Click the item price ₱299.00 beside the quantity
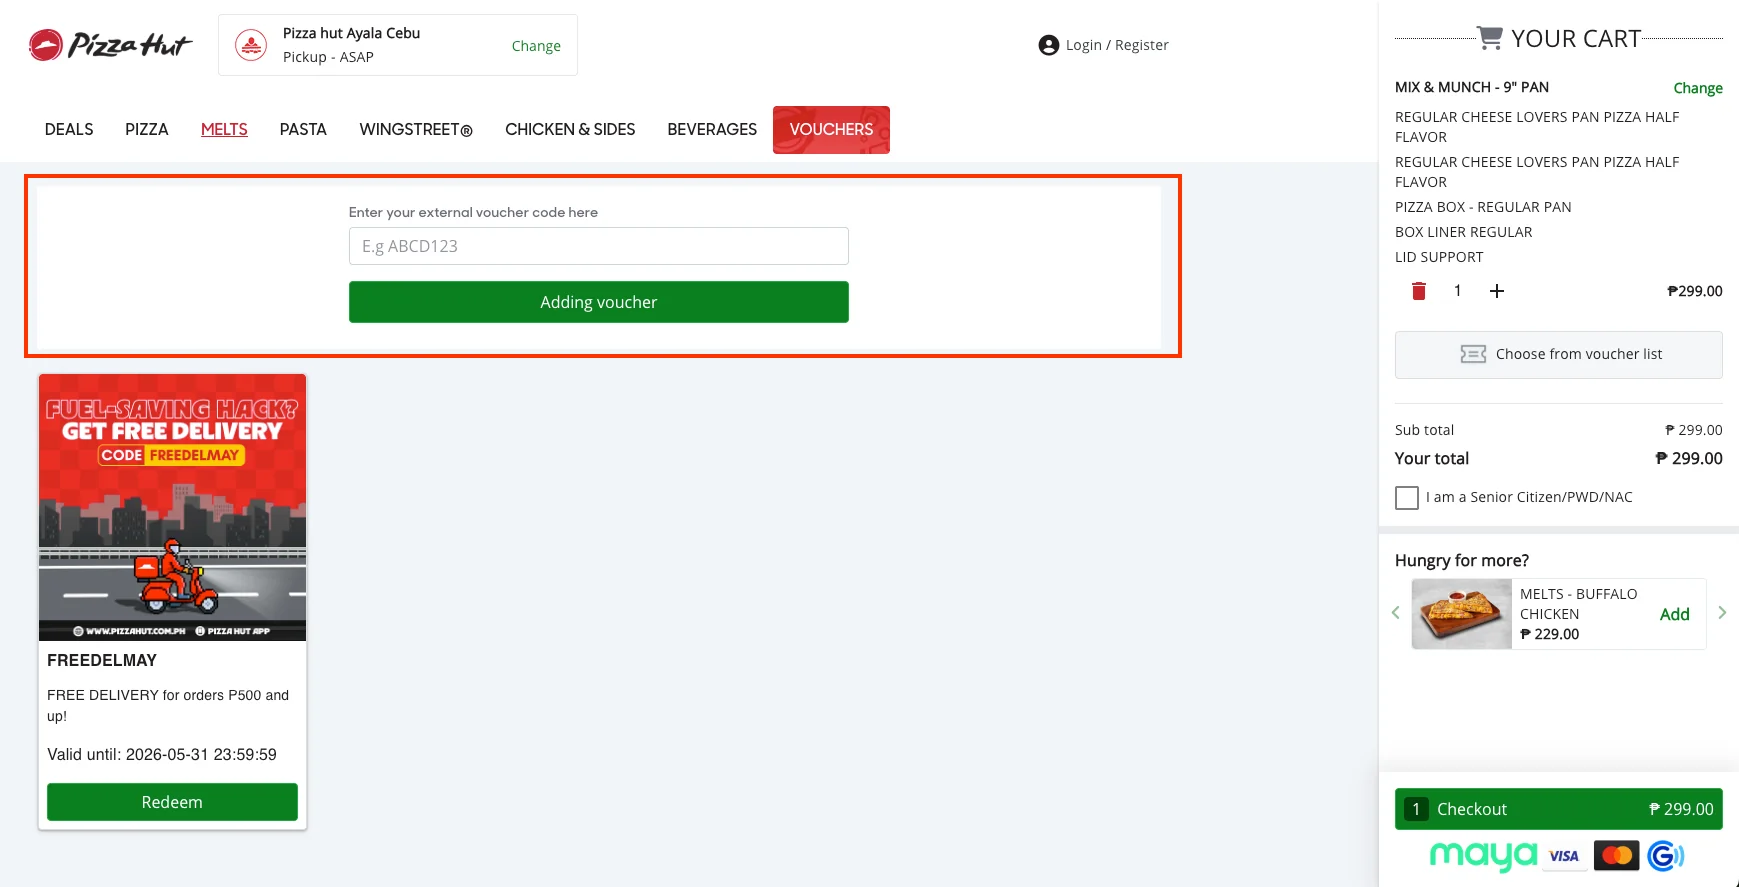The width and height of the screenshot is (1739, 887). [x=1695, y=291]
